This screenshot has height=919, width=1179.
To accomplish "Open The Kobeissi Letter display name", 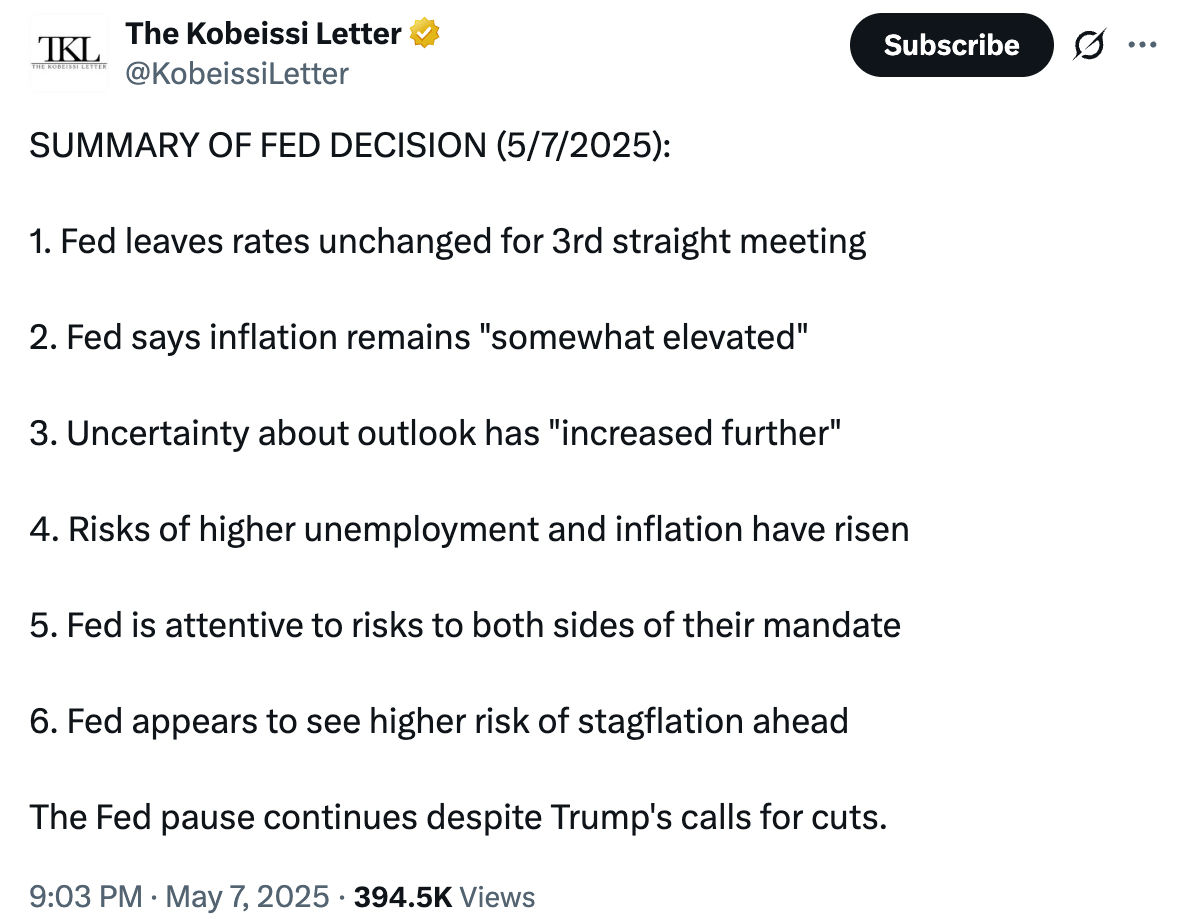I will pos(263,34).
